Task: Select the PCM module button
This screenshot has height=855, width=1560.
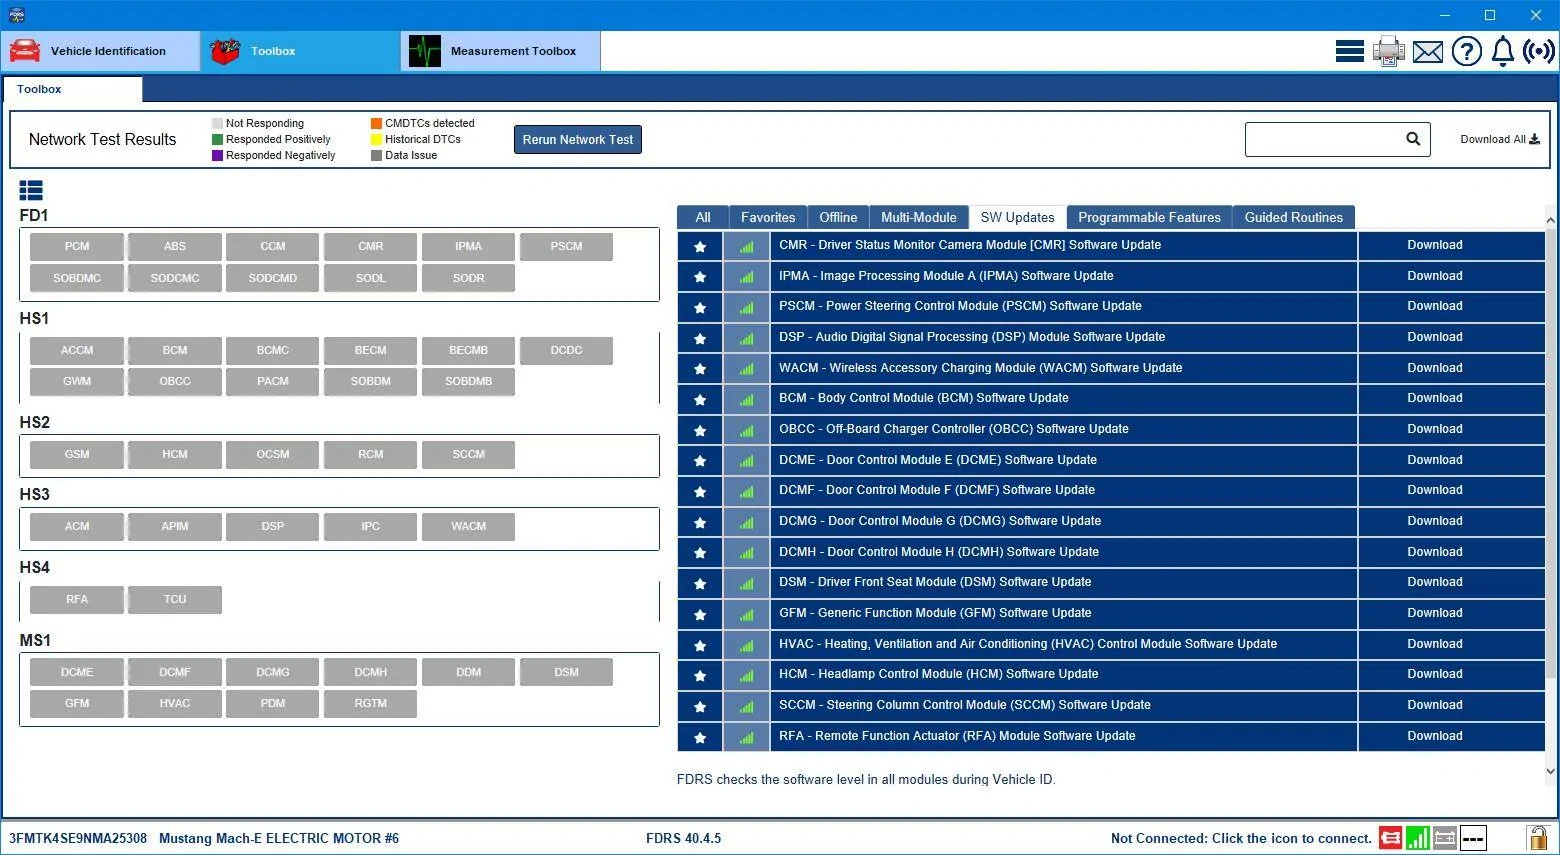Action: (77, 246)
